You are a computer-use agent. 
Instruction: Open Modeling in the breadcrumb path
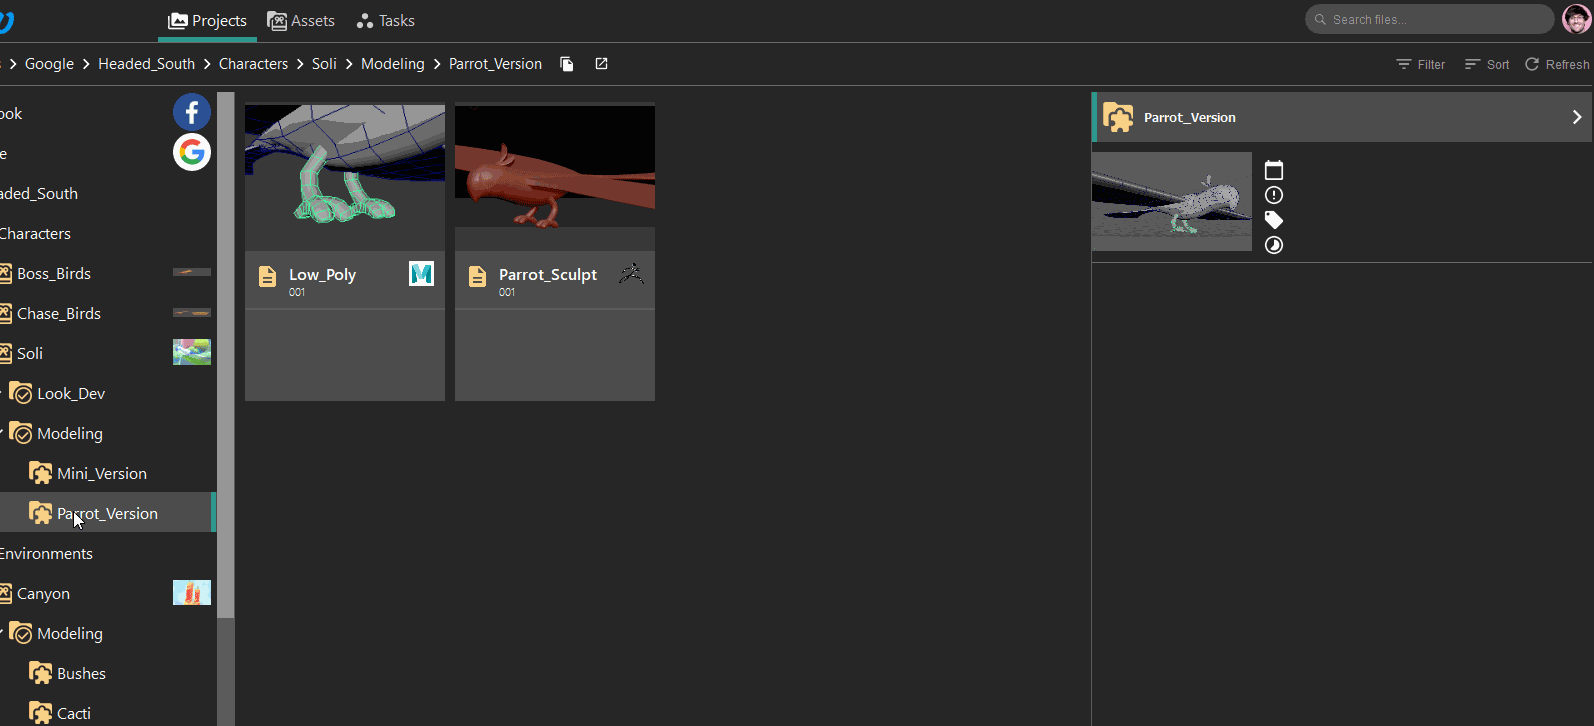pyautogui.click(x=392, y=64)
